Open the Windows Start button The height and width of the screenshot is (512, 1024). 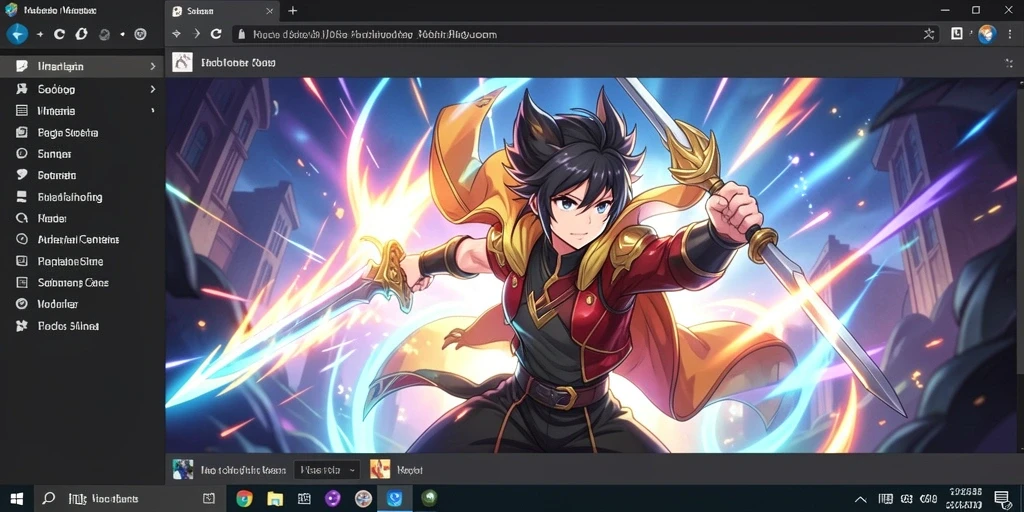pos(17,499)
